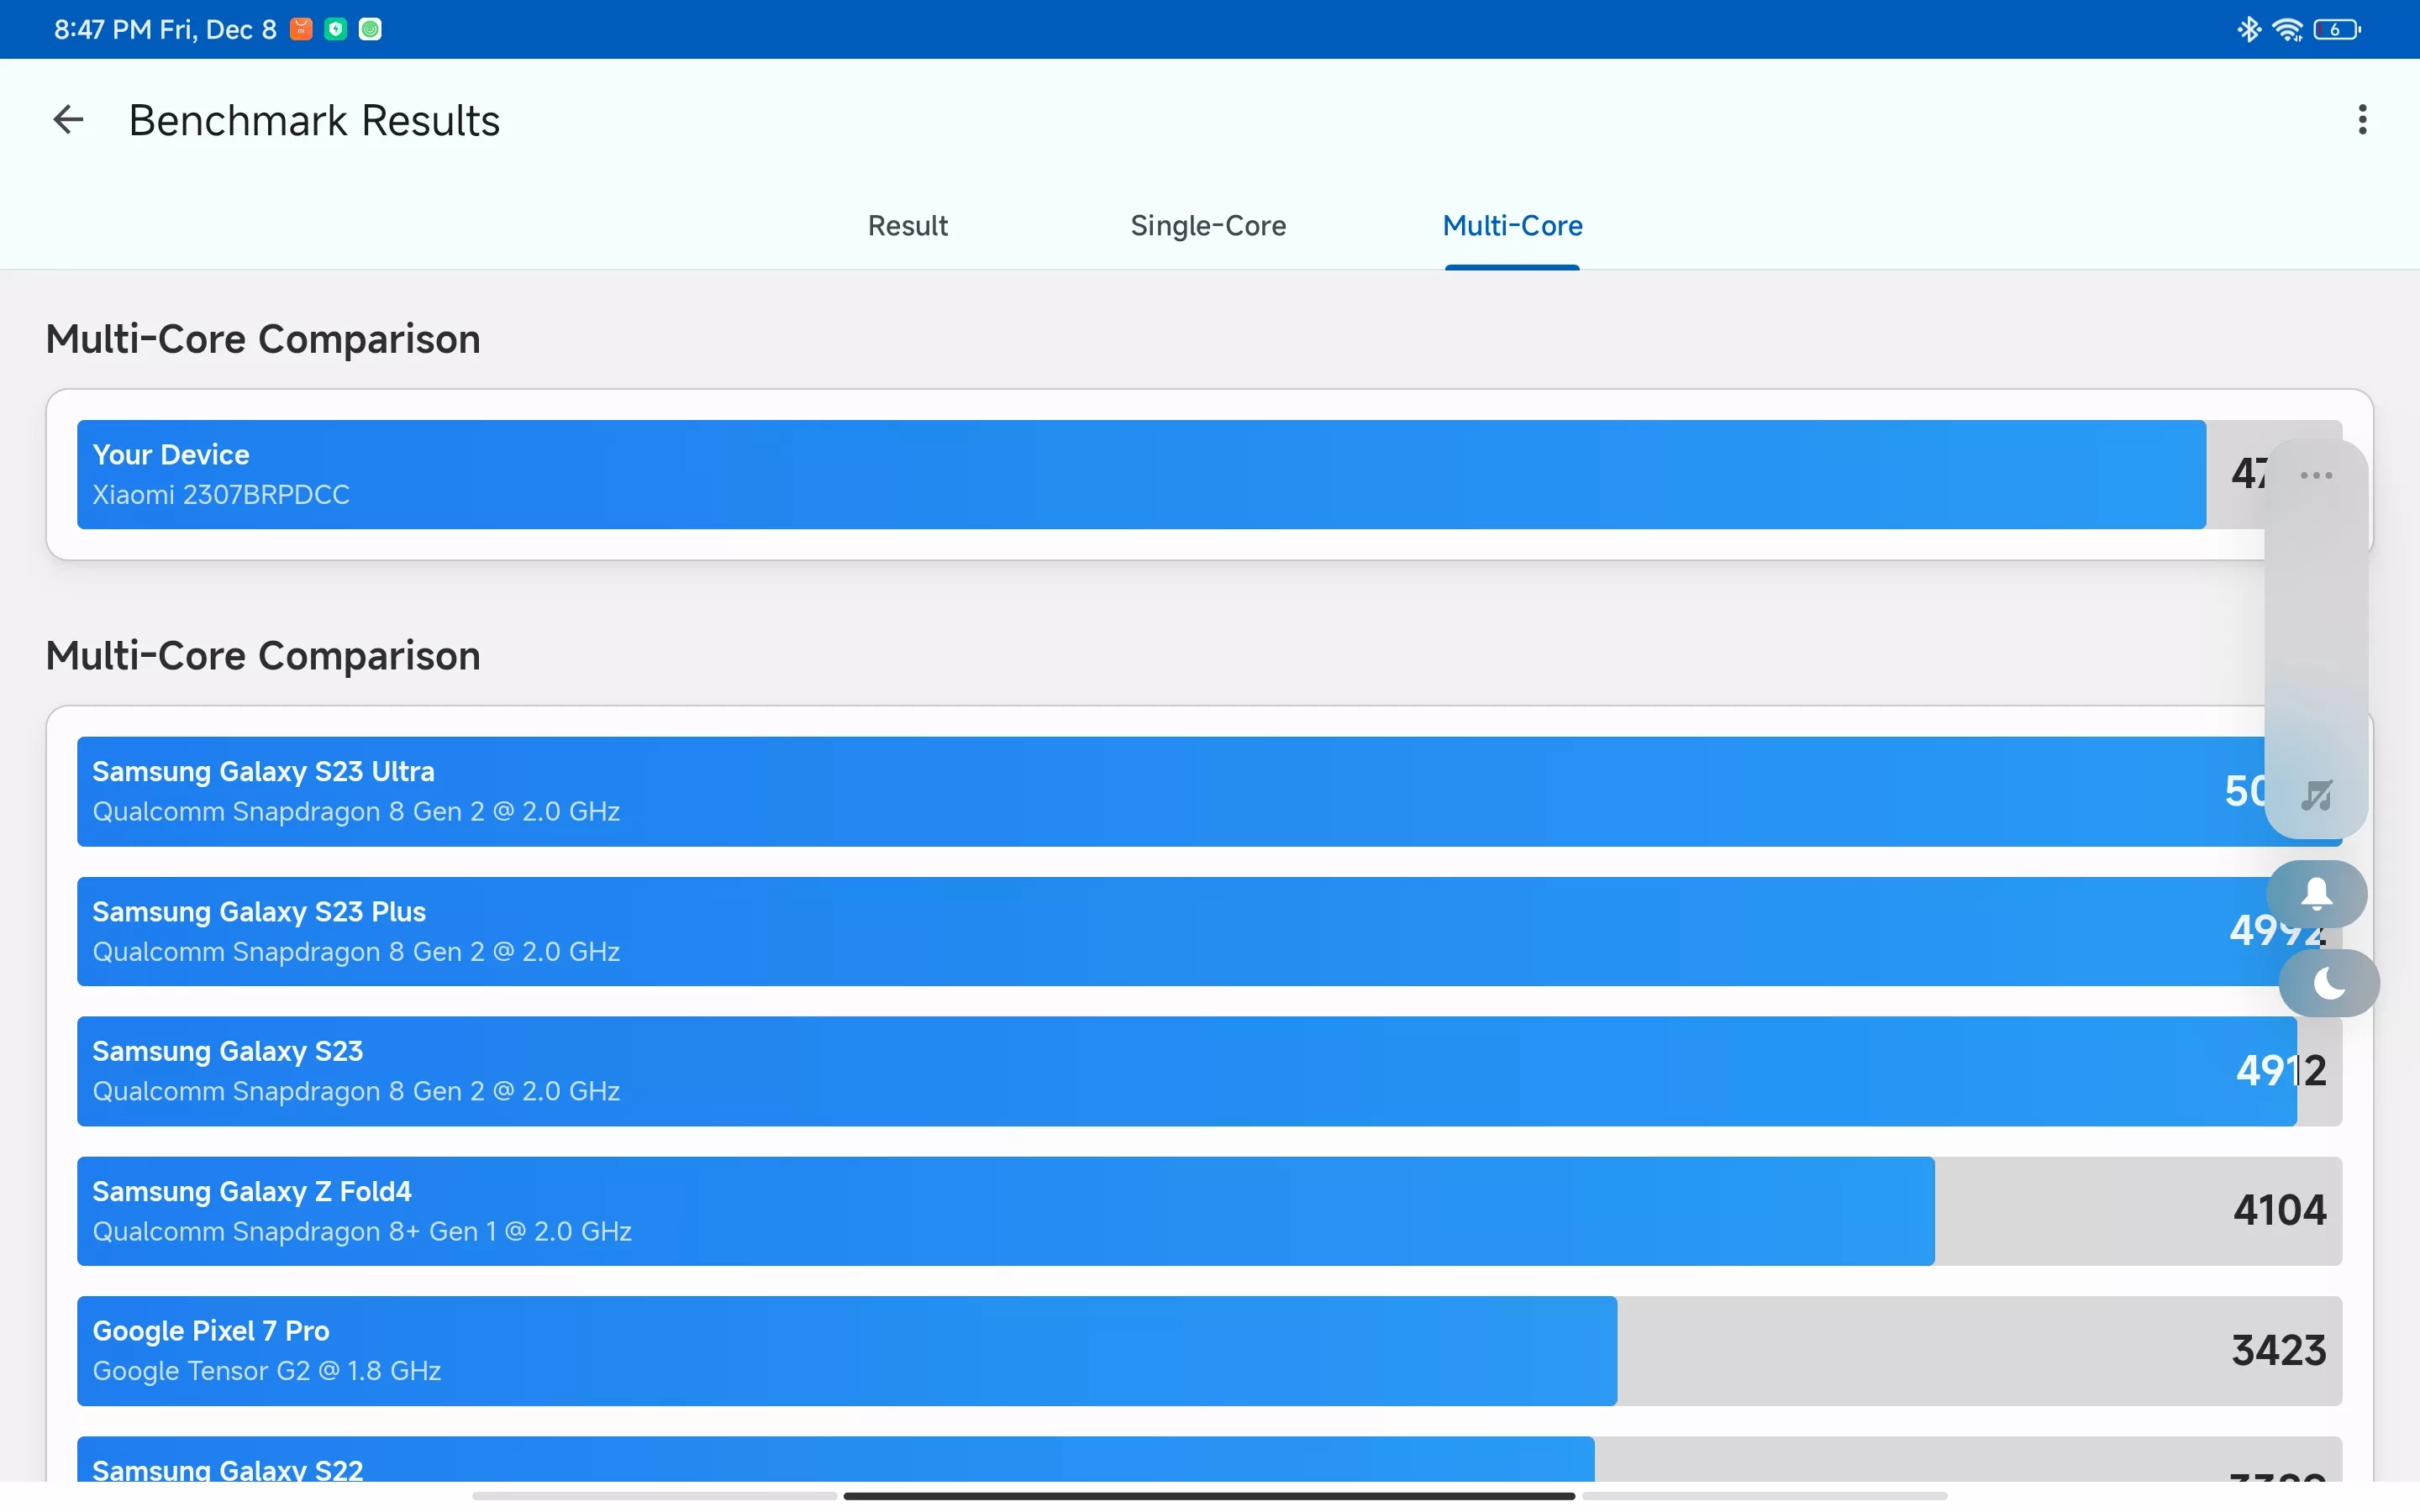Switch to the Single-Core tab
The image size is (2420, 1512).
pos(1208,226)
